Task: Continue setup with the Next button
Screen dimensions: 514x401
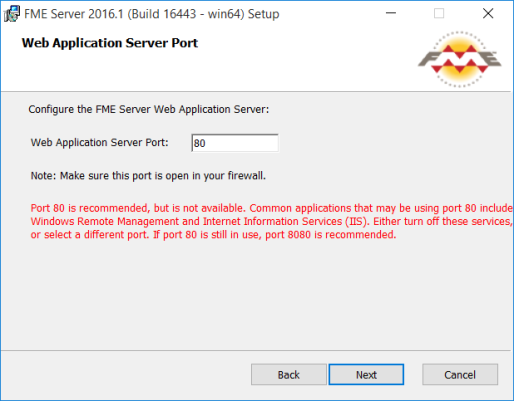Action: [x=366, y=375]
